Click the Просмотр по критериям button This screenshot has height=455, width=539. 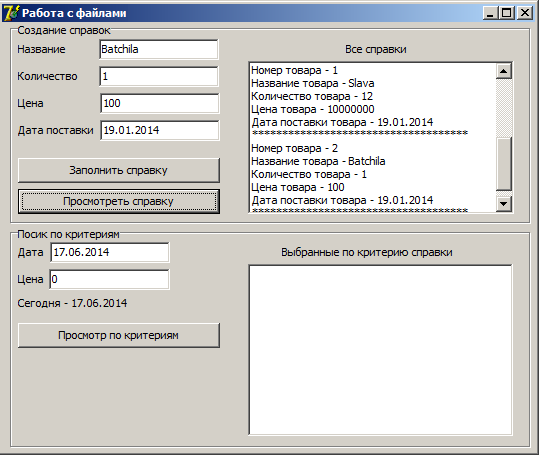[x=119, y=335]
